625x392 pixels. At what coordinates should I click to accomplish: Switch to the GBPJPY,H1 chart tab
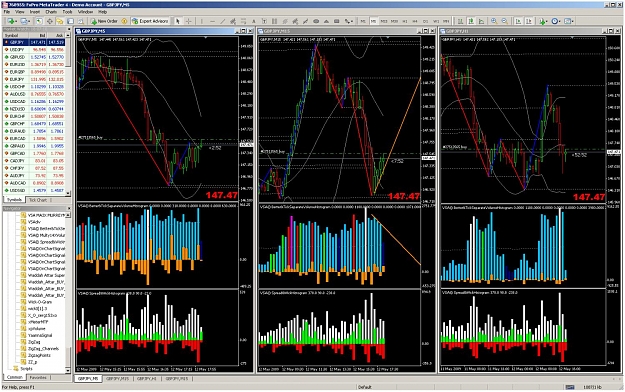pos(147,379)
